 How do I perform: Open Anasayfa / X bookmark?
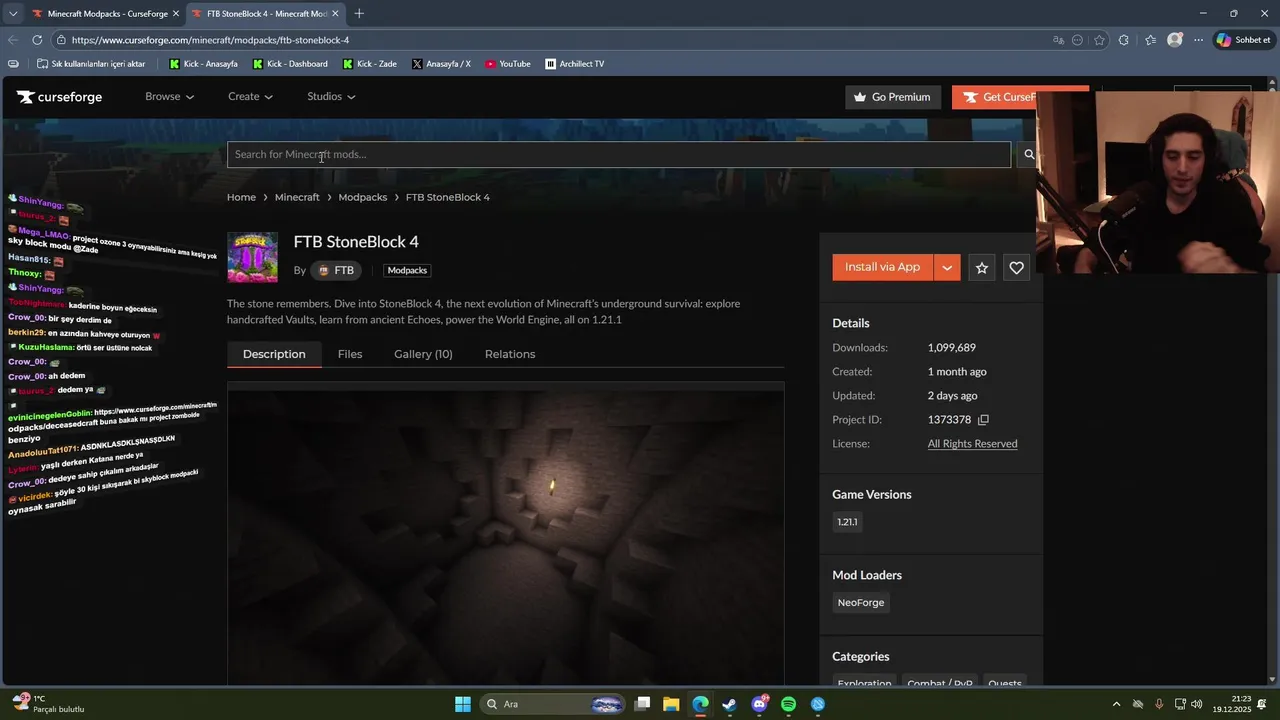click(x=441, y=64)
